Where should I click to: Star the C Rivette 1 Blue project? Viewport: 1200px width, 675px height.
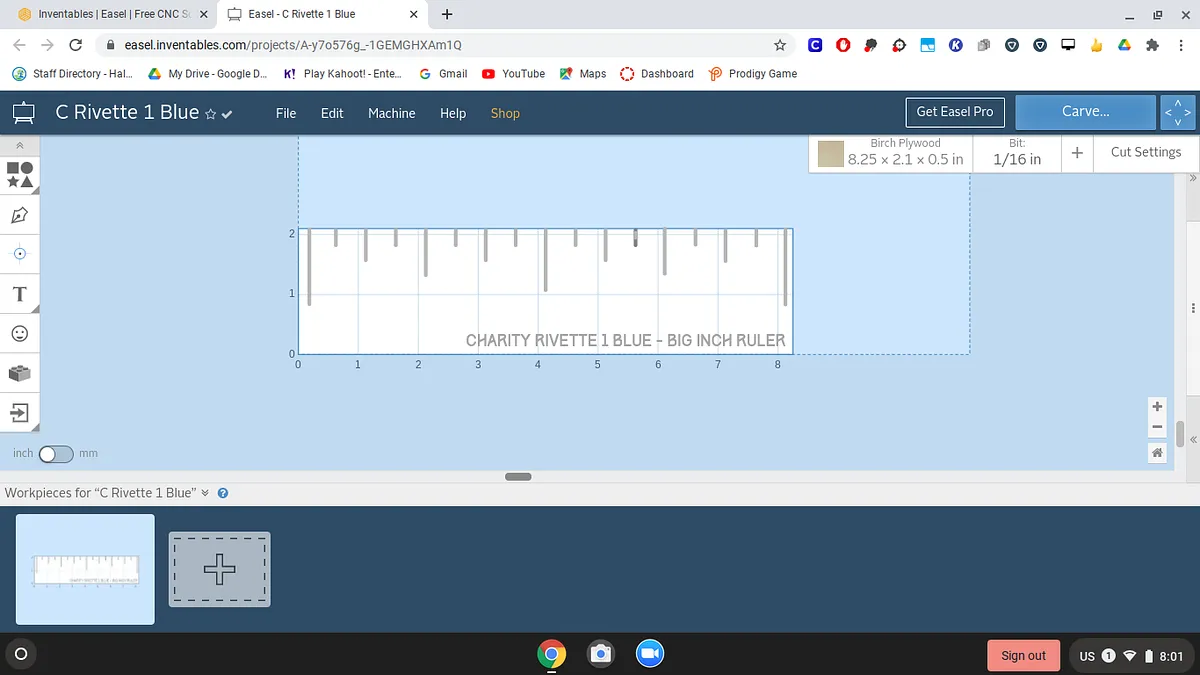pyautogui.click(x=210, y=114)
